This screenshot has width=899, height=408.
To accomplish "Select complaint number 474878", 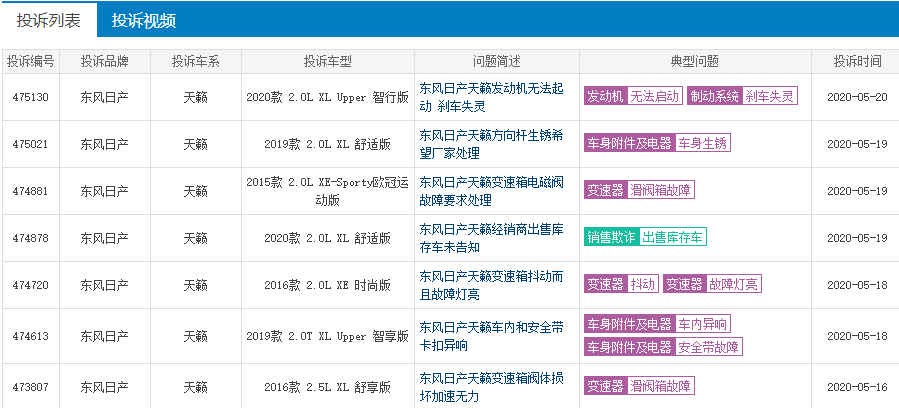I will [x=30, y=238].
